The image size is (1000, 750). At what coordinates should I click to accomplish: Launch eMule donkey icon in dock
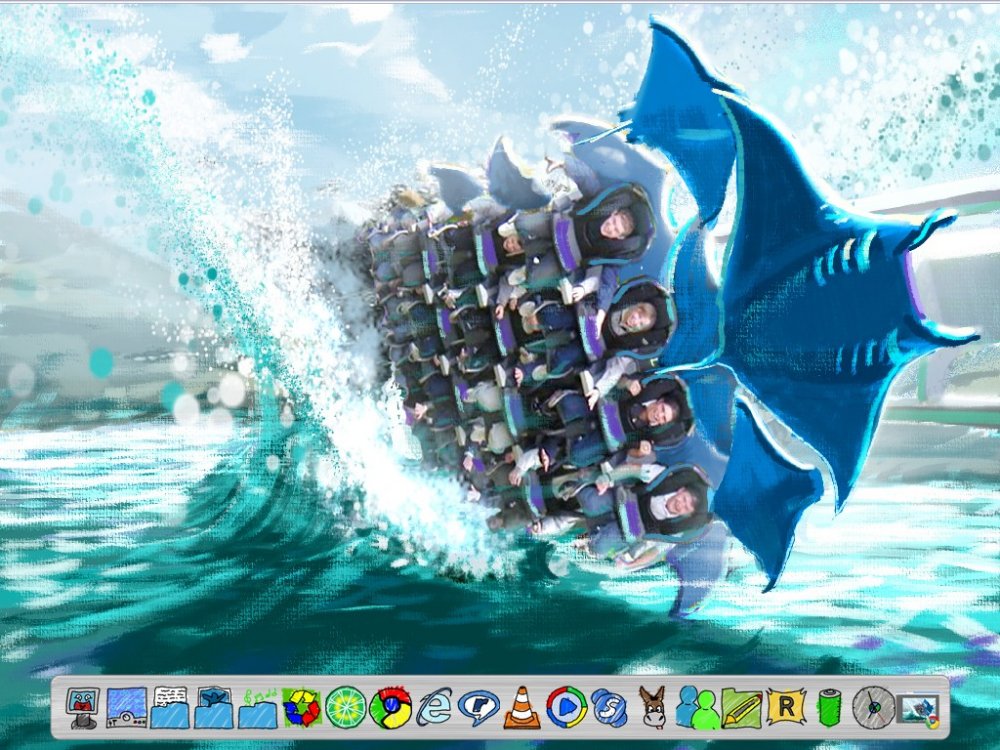tap(652, 707)
